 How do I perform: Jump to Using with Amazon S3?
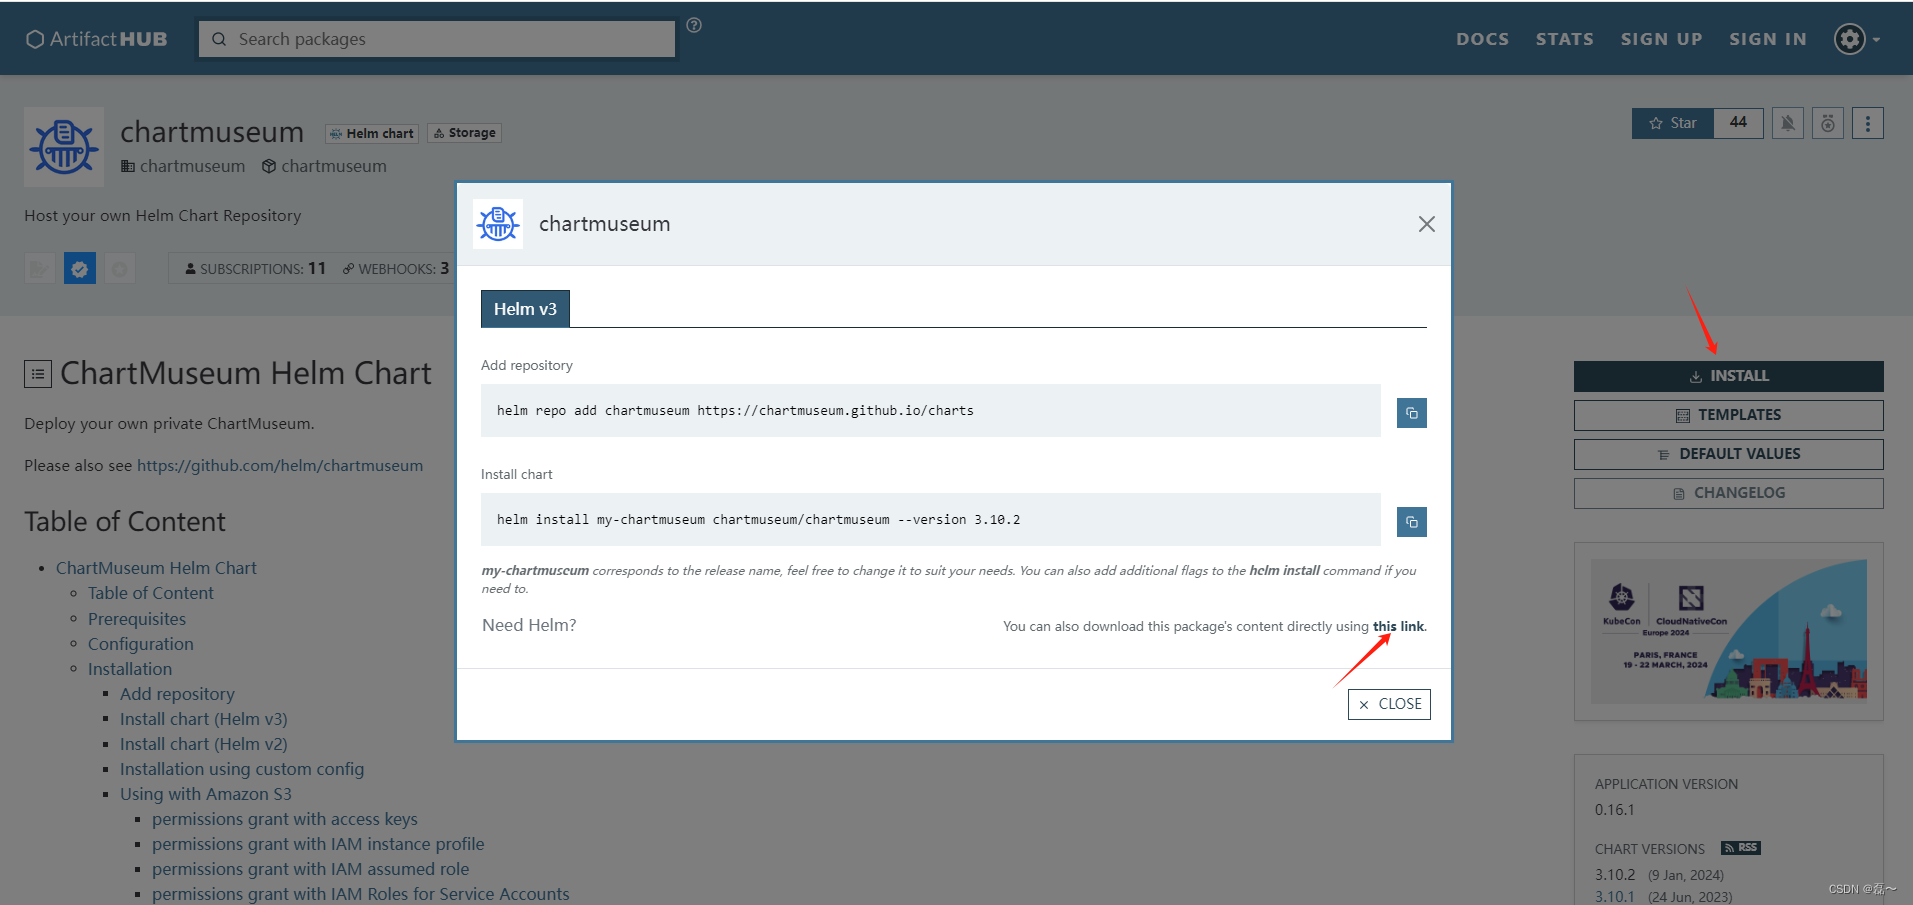tap(206, 794)
